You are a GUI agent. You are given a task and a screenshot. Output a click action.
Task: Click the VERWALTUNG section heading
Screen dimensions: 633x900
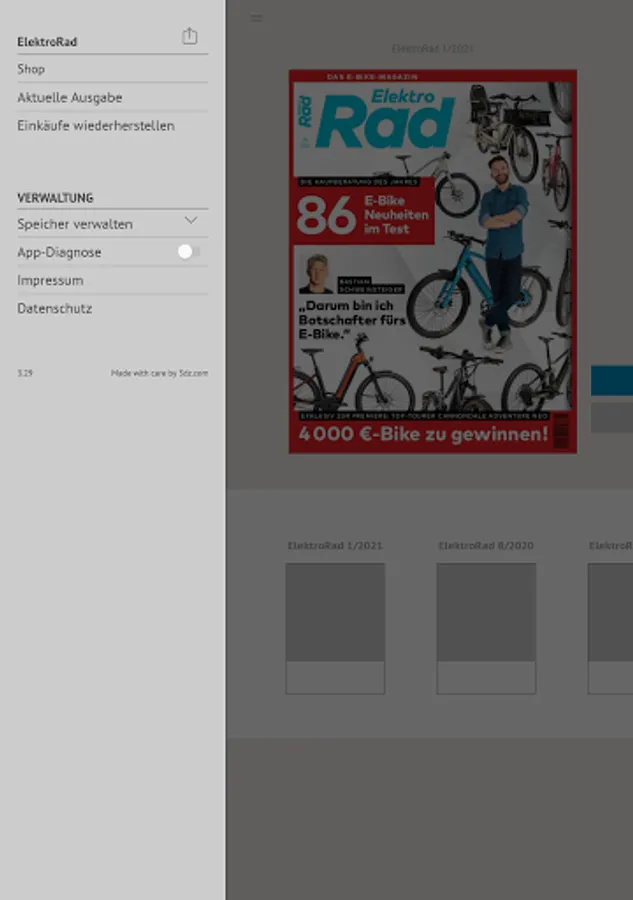(55, 198)
